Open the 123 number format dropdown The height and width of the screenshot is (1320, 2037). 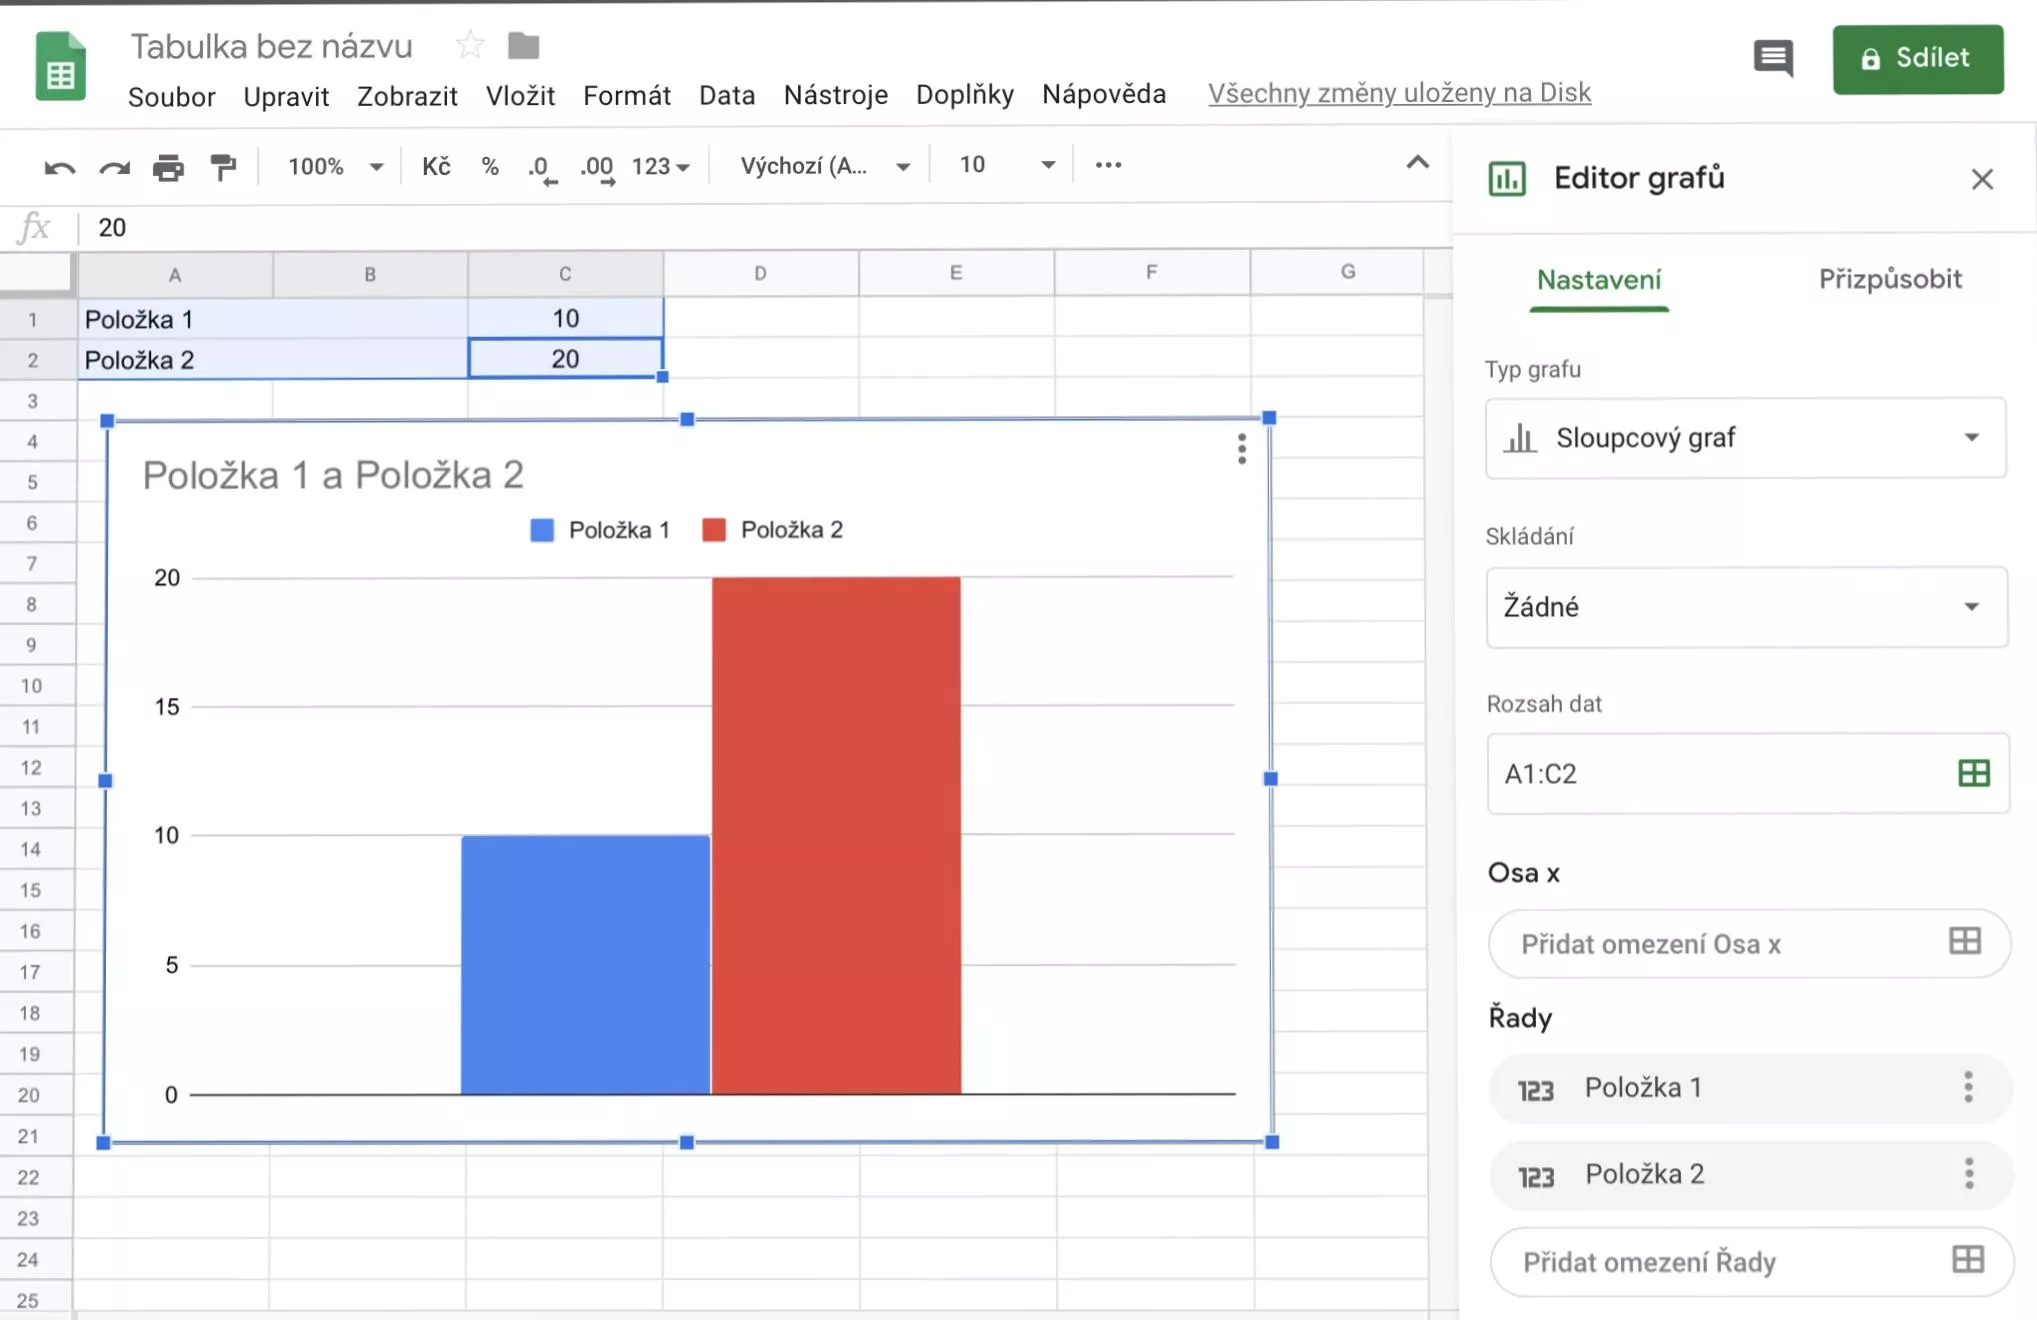click(661, 166)
